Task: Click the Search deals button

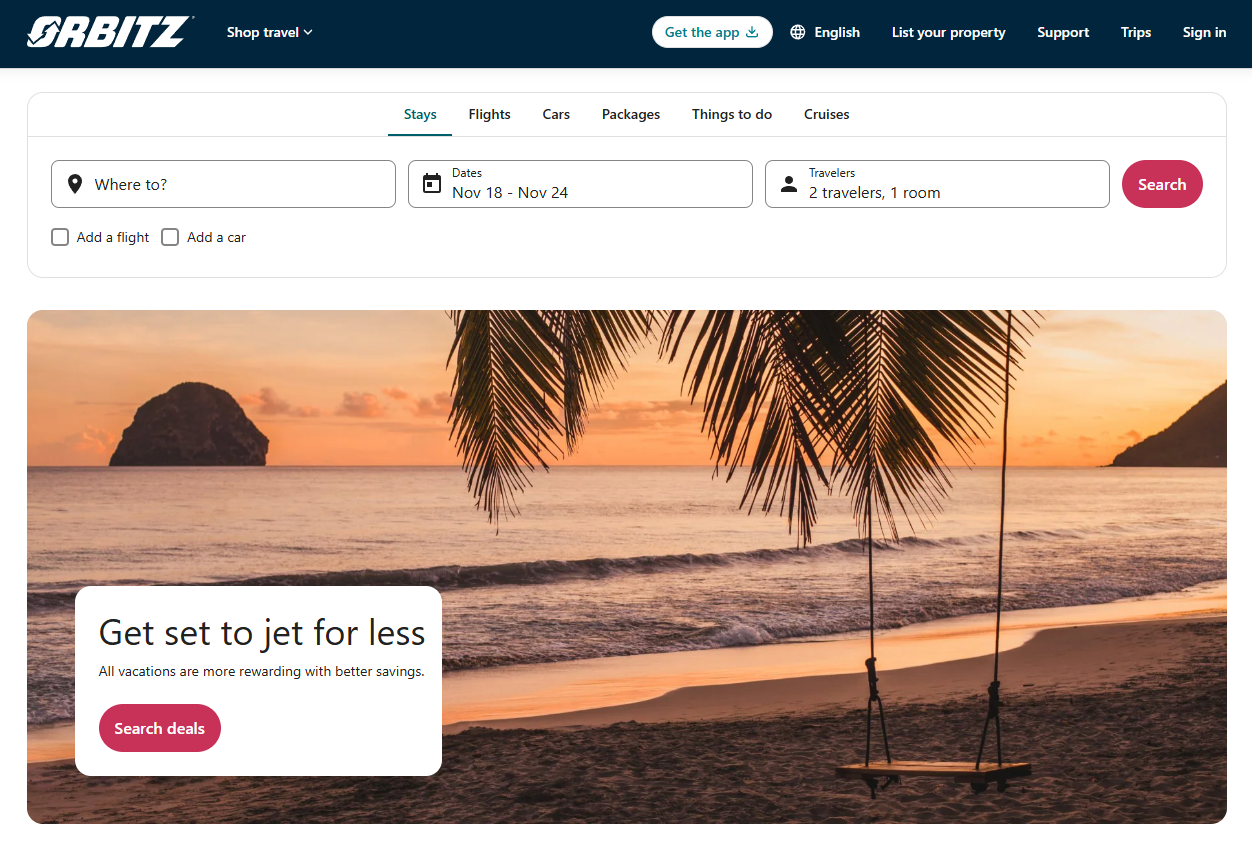Action: (159, 728)
